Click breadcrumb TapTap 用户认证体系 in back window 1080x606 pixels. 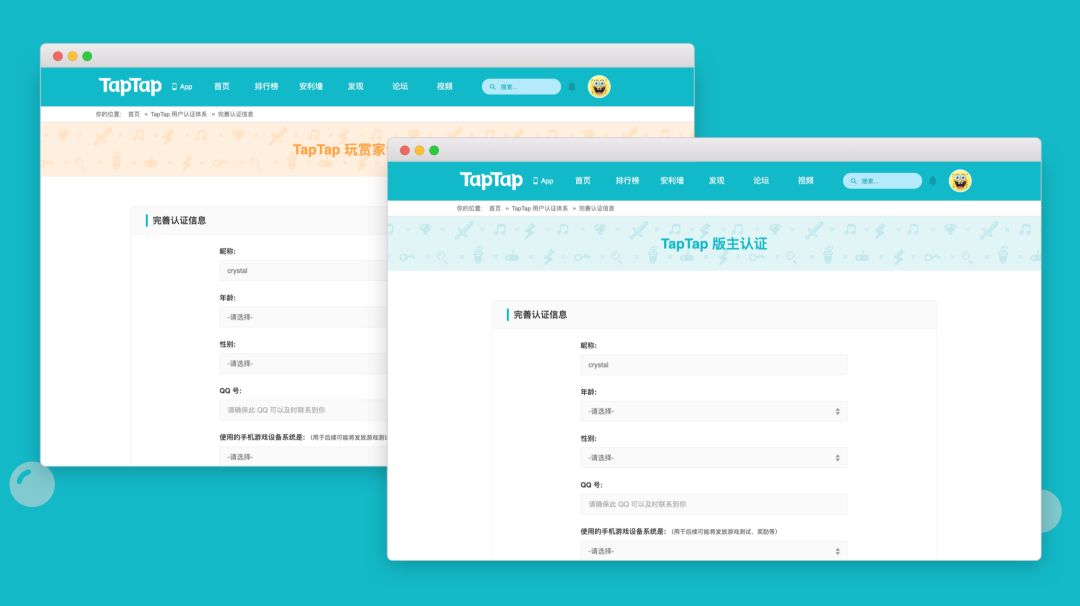(178, 114)
